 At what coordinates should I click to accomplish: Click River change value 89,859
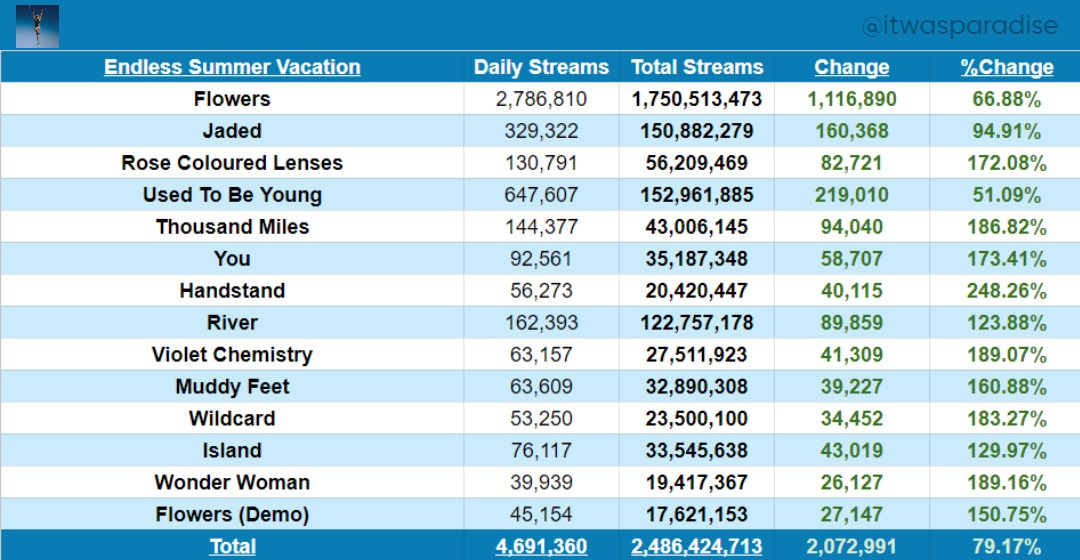coord(852,322)
